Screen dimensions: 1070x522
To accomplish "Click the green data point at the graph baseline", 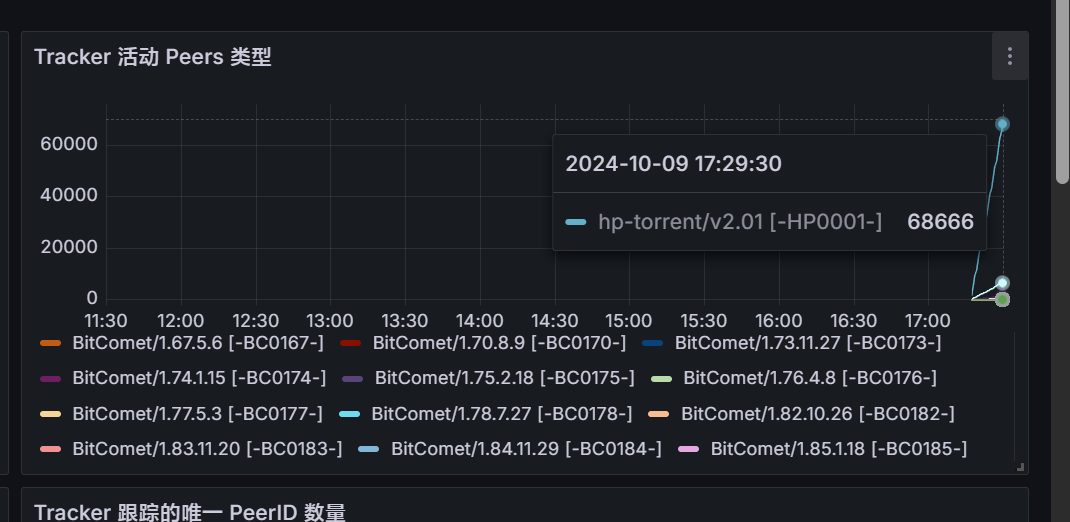I will (x=1002, y=299).
